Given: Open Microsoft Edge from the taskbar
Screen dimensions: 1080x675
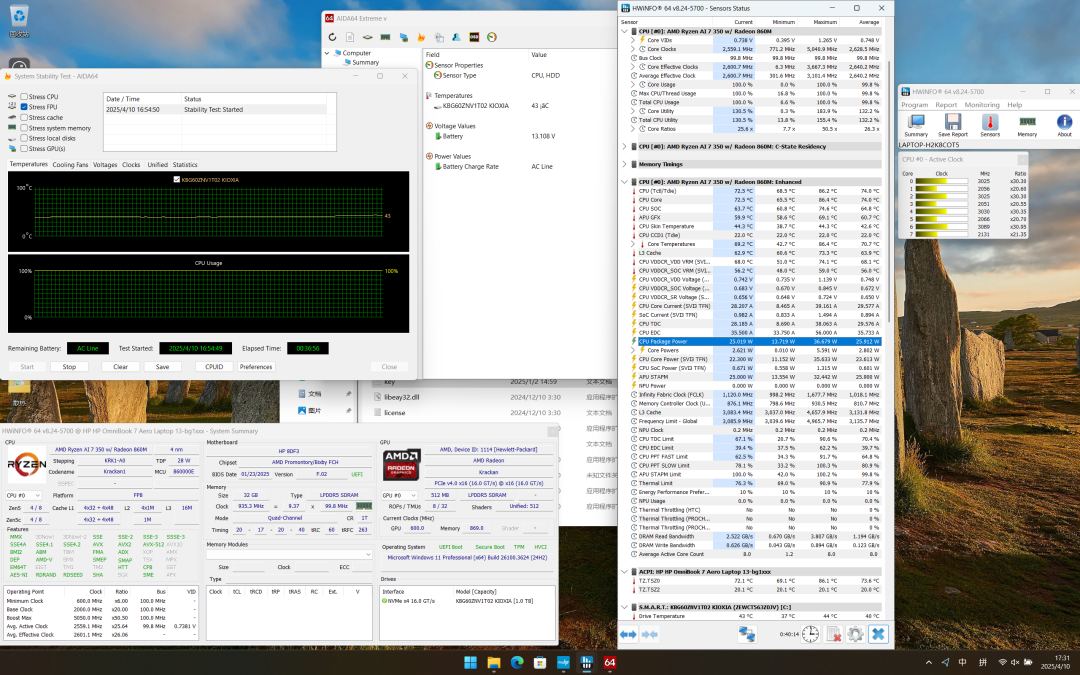Looking at the screenshot, I should tap(517, 663).
